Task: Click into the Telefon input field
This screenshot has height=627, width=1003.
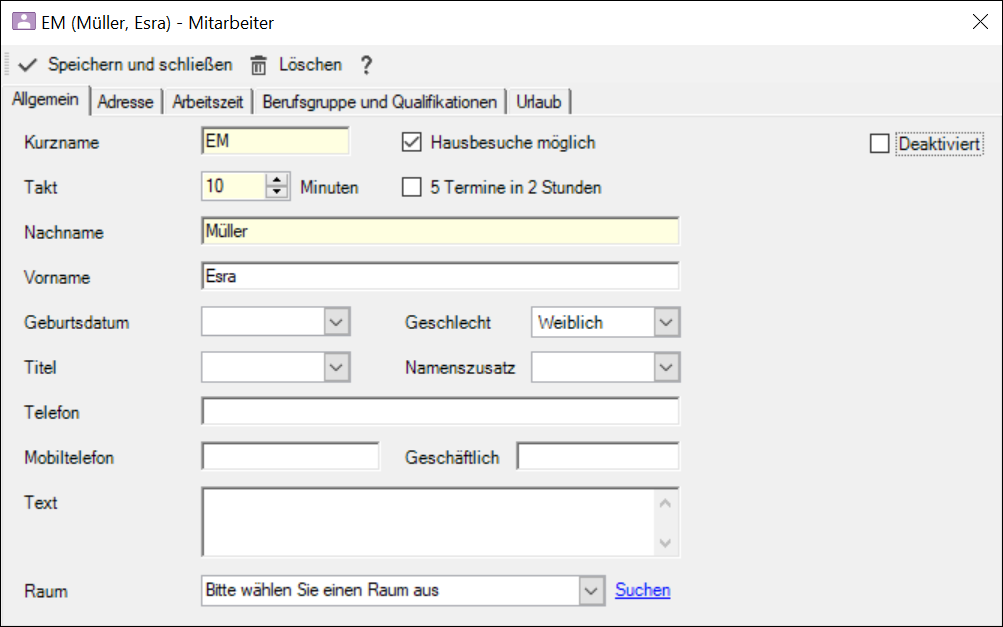Action: pos(440,412)
